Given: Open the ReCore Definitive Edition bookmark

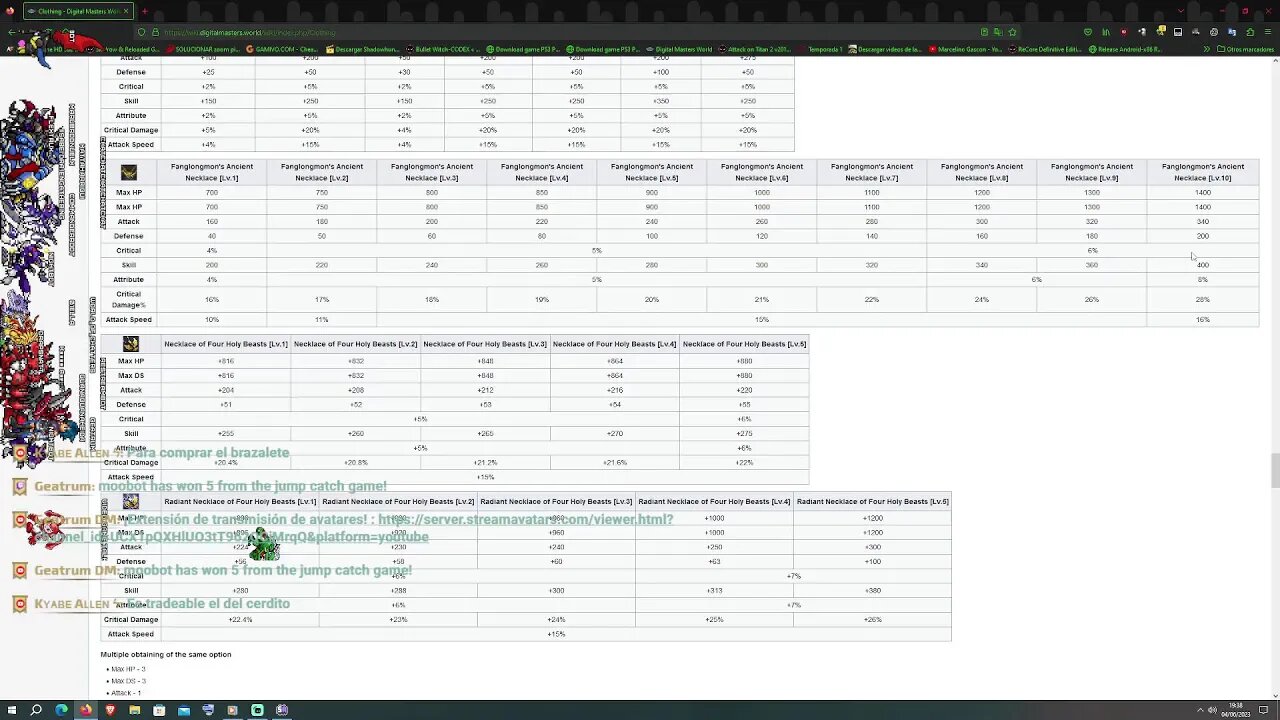Looking at the screenshot, I should [x=1047, y=49].
